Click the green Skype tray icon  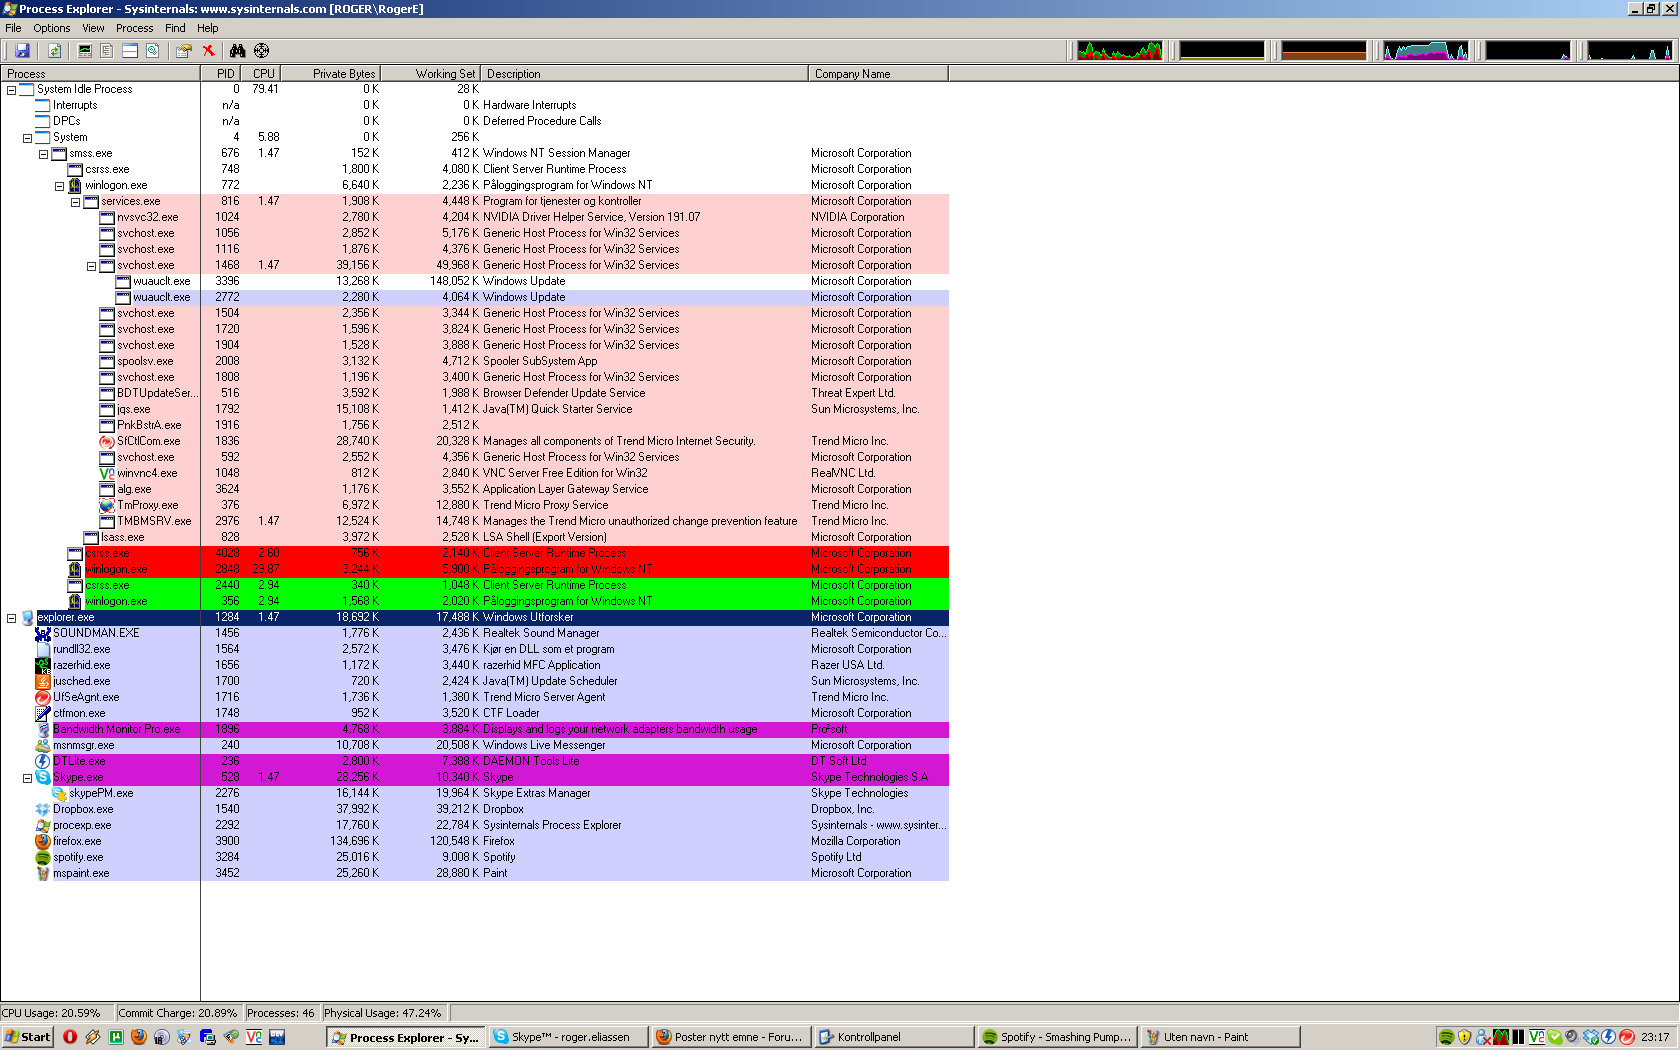tap(1555, 1037)
